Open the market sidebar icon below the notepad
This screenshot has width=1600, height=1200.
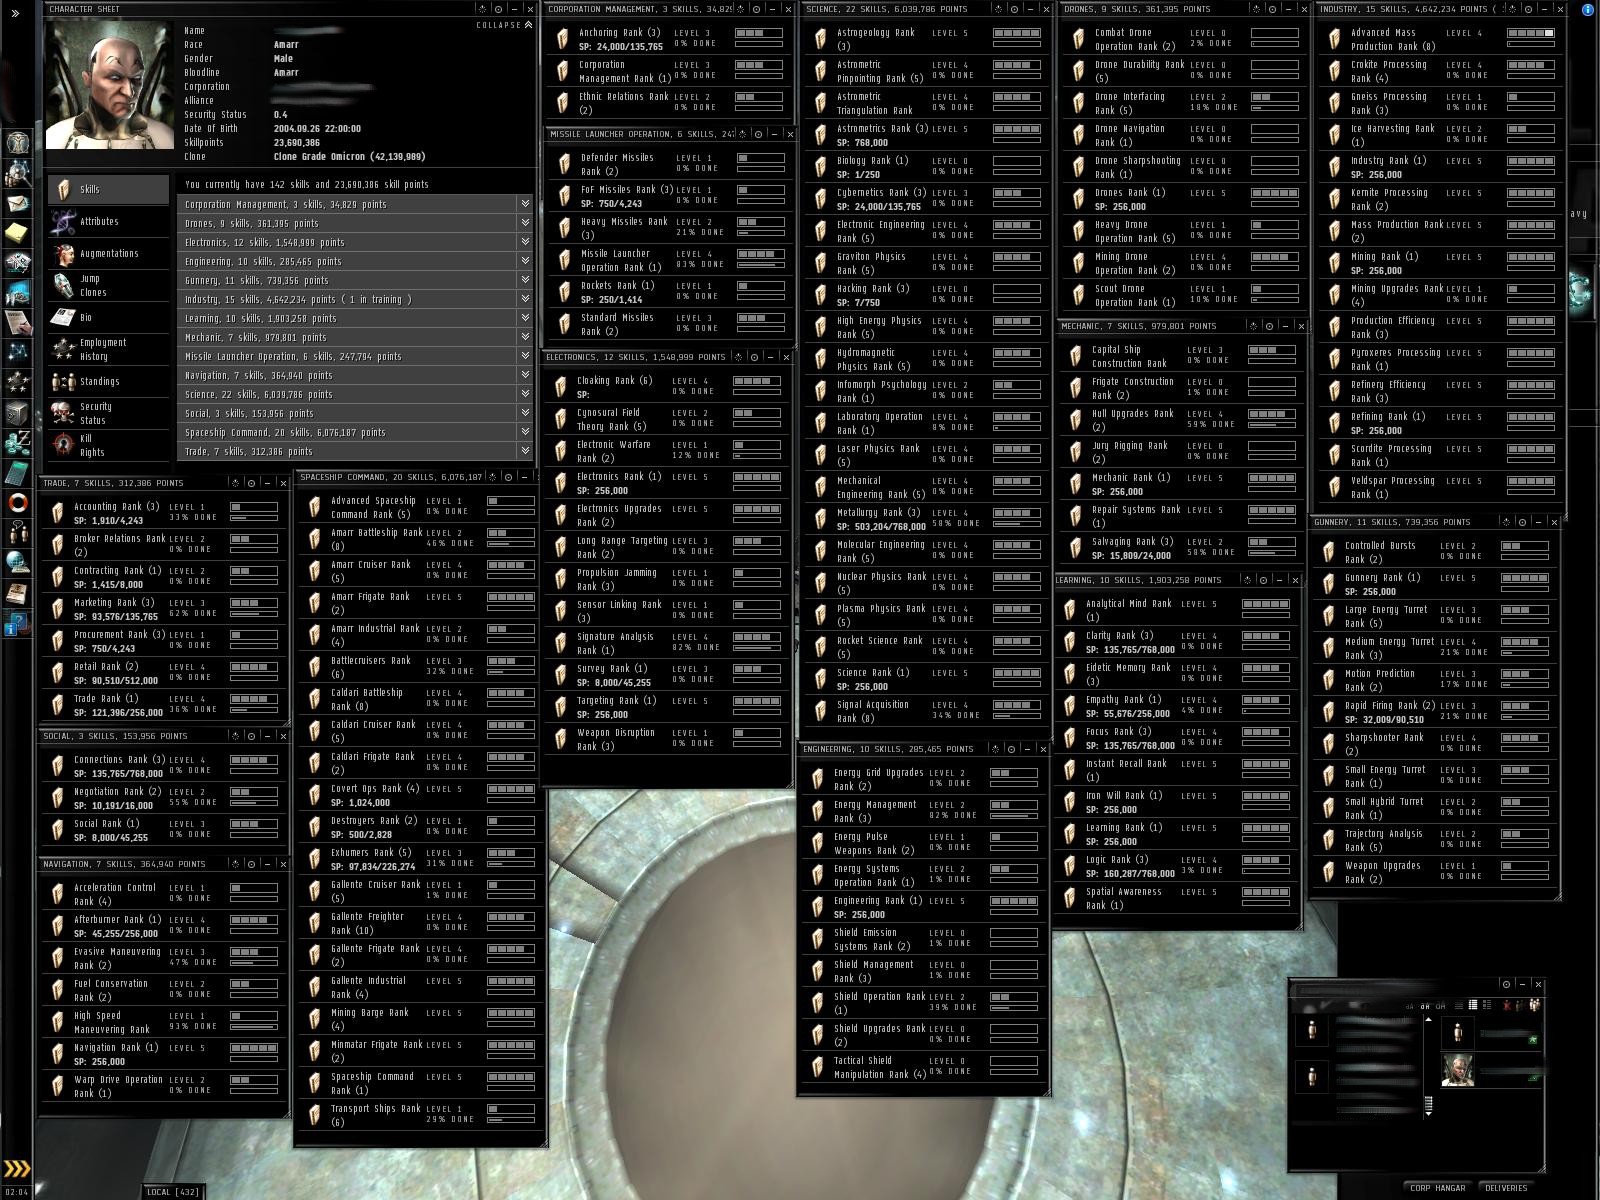pos(18,263)
